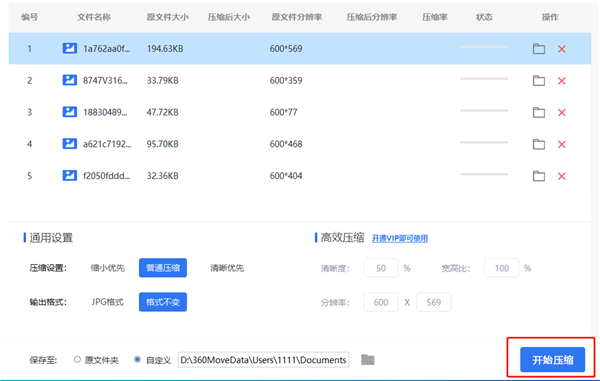
Task: Delete file 8747V316 with red X
Action: click(561, 81)
